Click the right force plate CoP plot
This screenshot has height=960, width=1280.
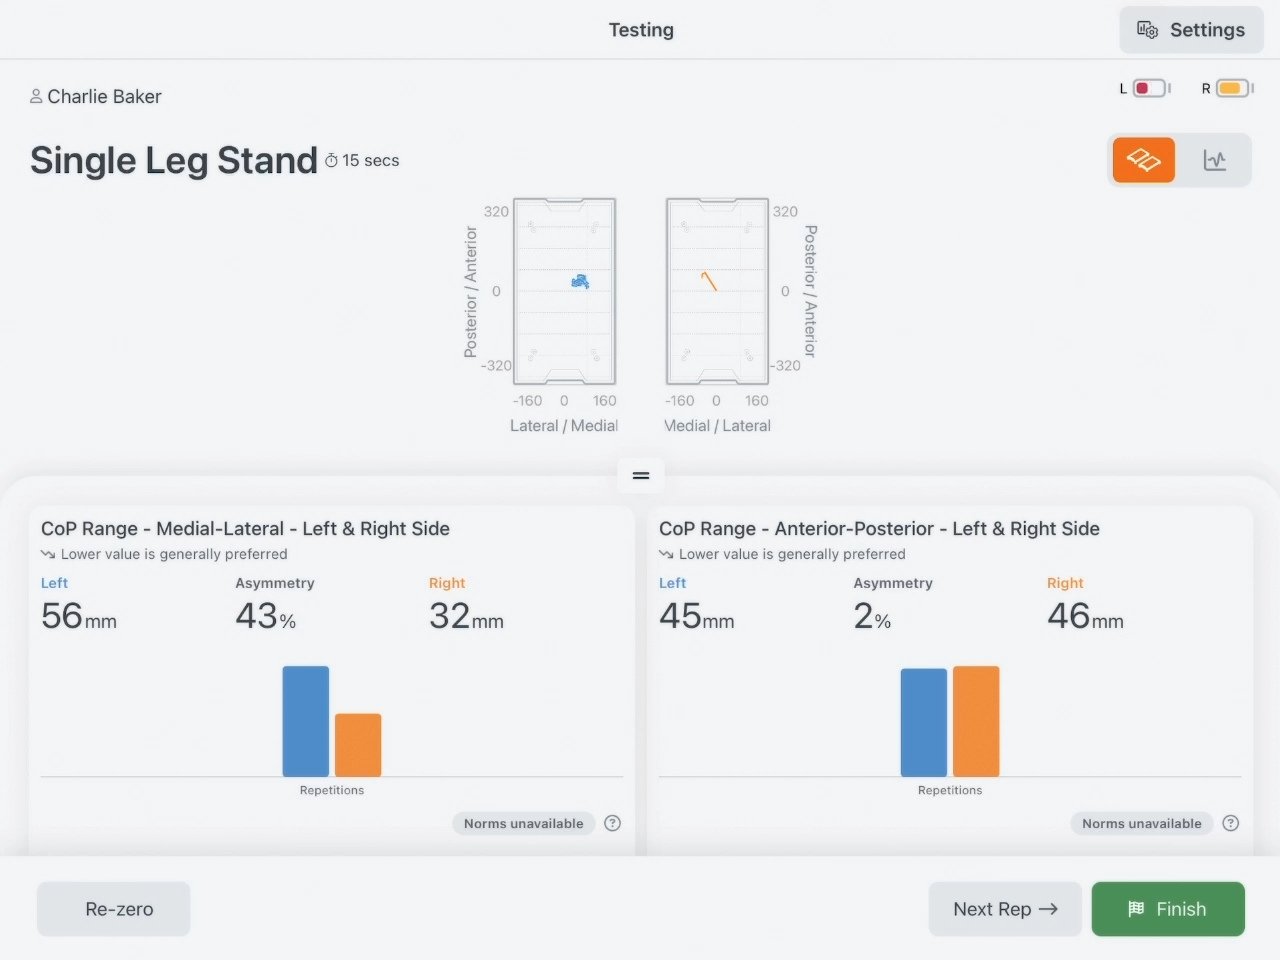(717, 291)
